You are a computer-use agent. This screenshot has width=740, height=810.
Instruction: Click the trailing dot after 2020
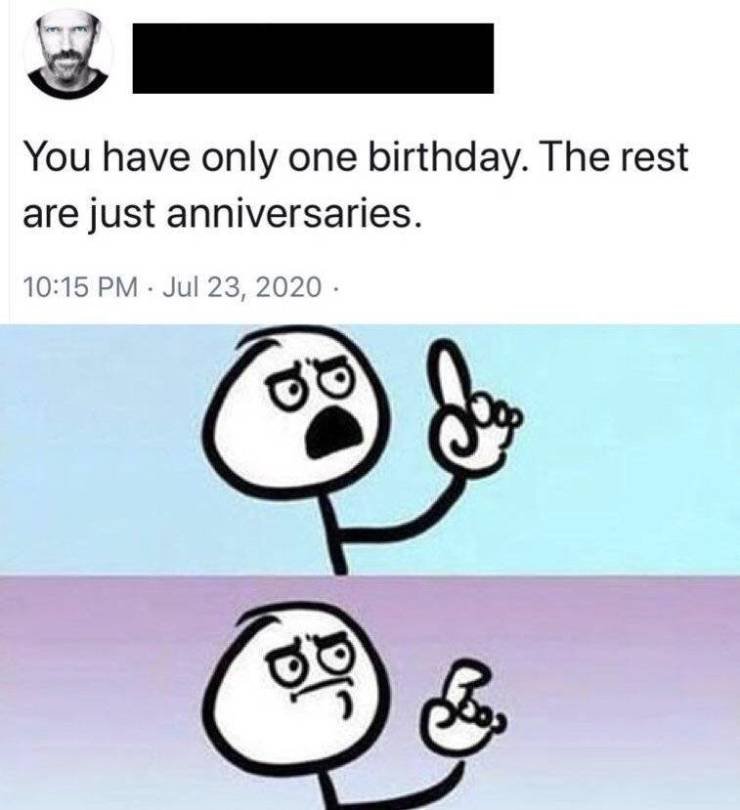pyautogui.click(x=335, y=287)
